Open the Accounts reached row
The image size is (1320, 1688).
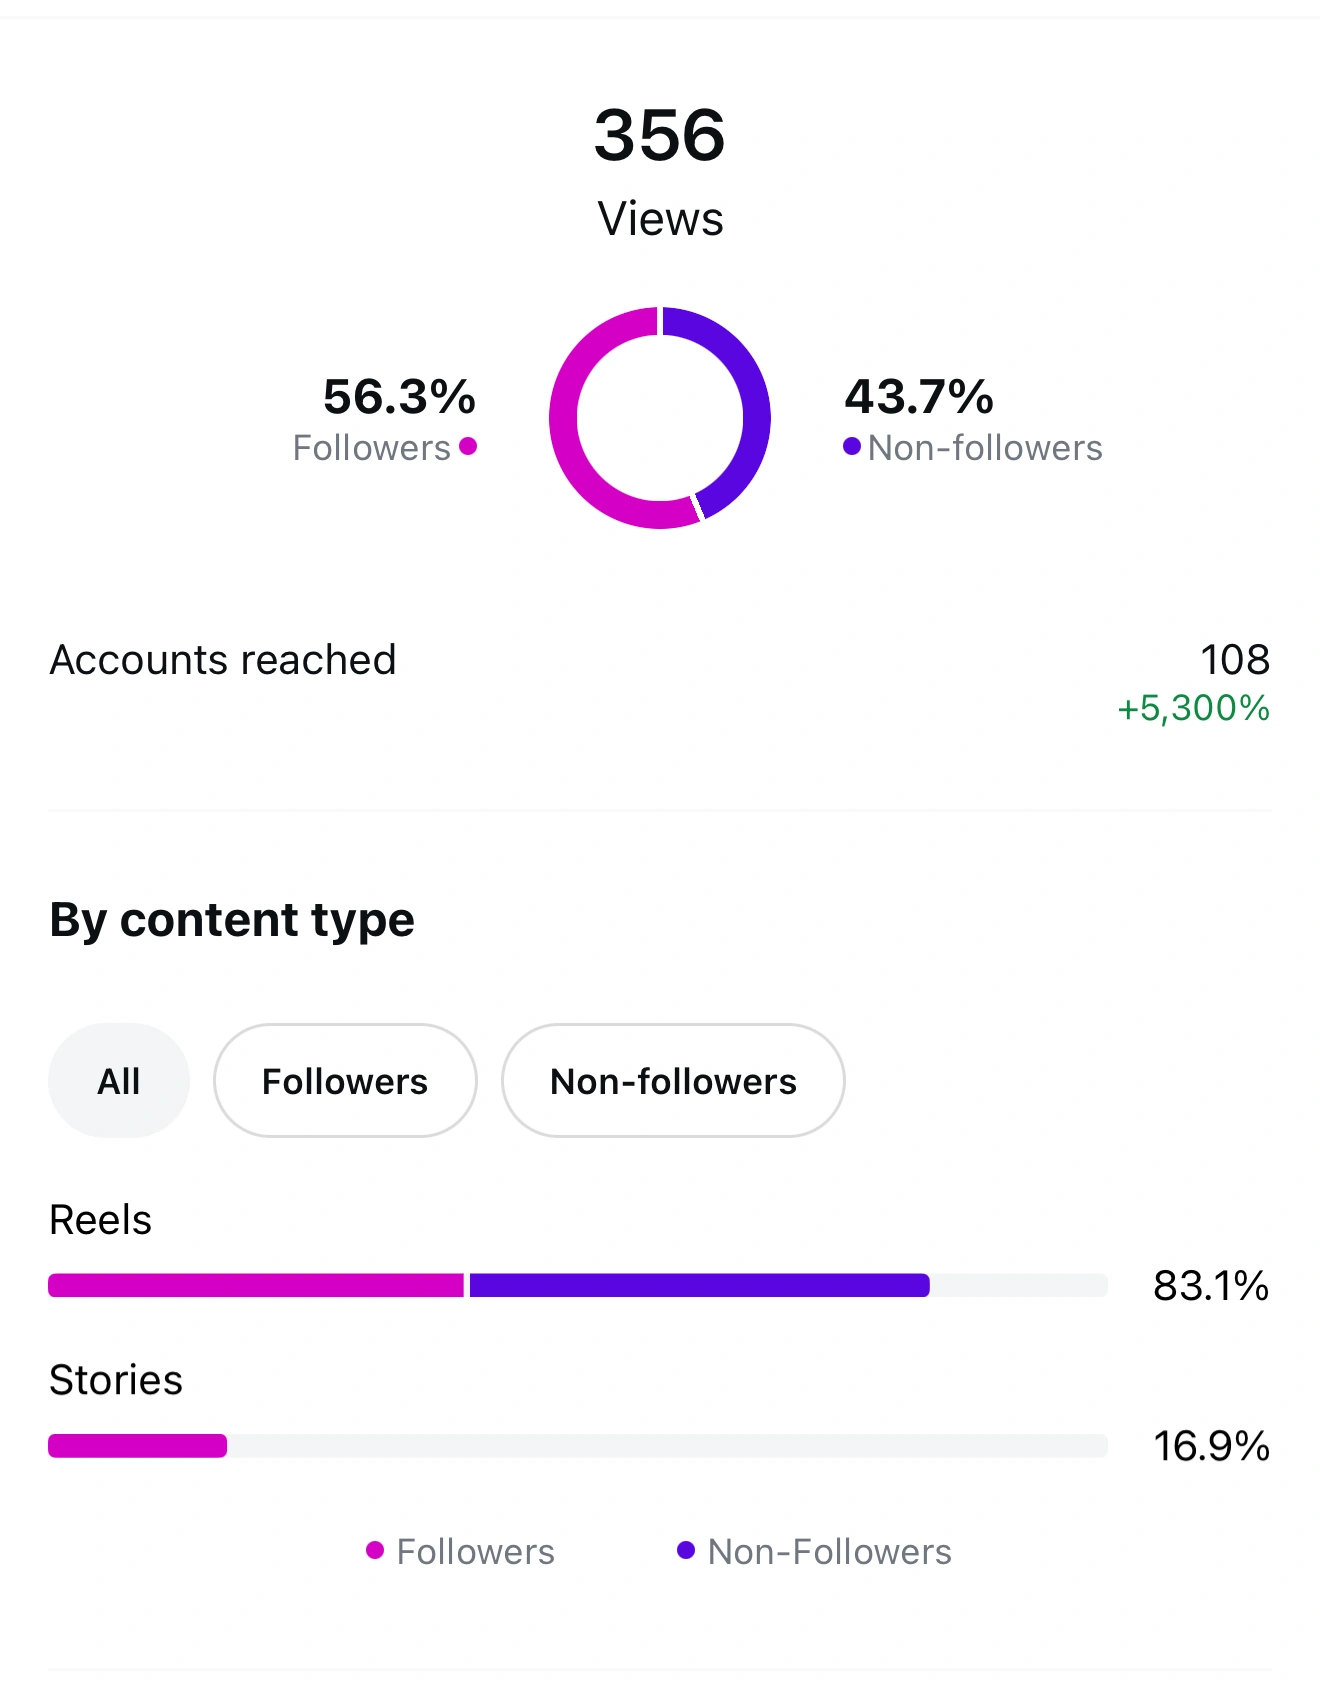coord(223,660)
